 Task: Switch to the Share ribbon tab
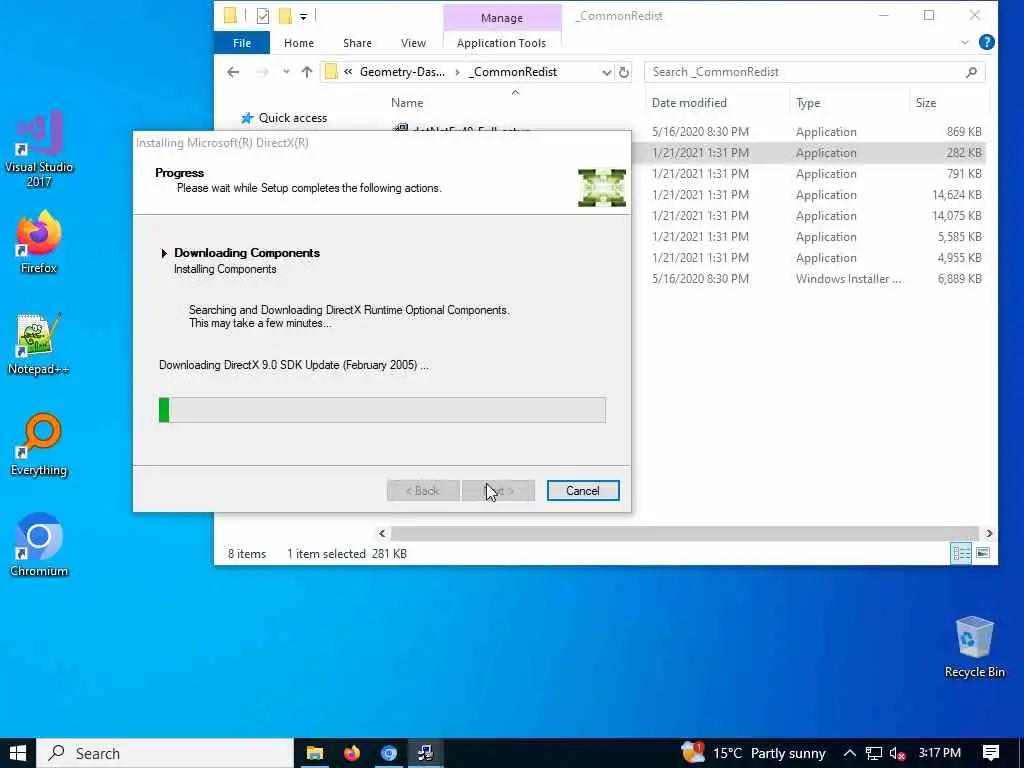tap(357, 42)
